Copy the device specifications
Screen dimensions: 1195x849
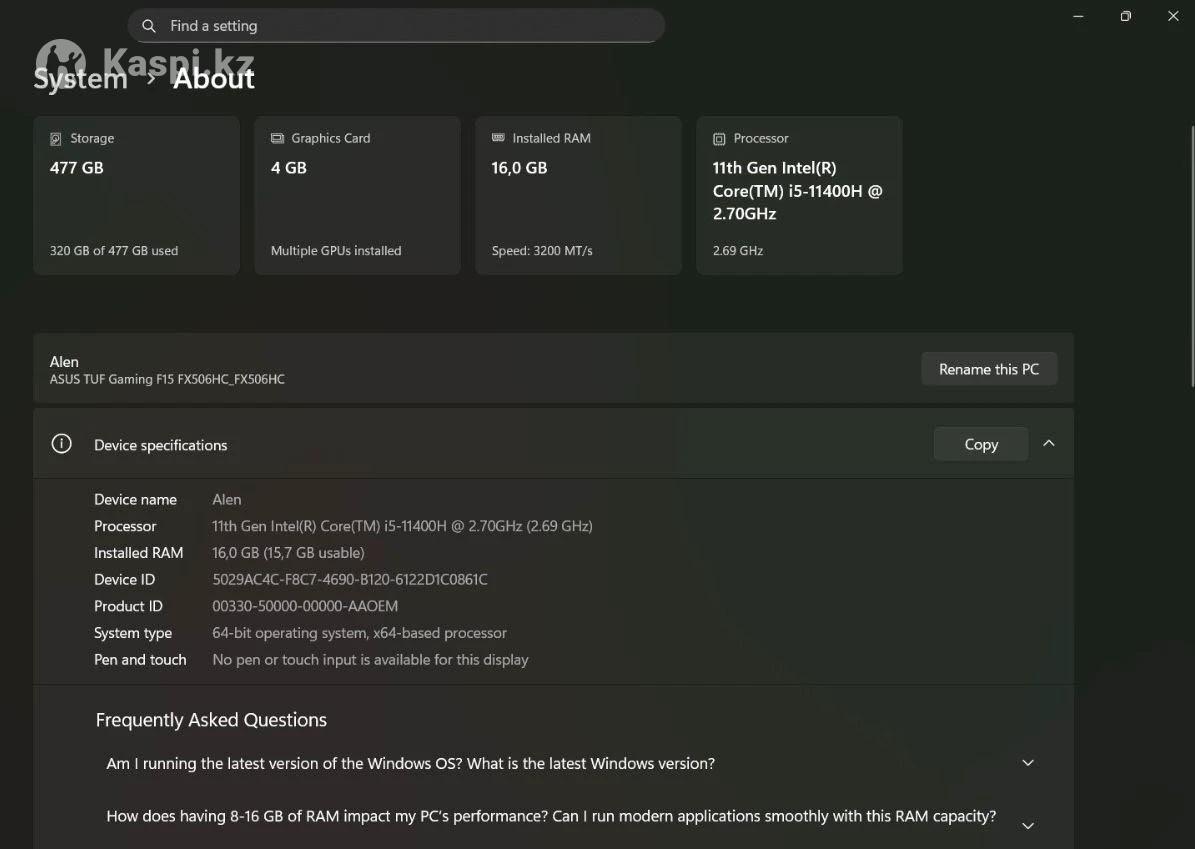tap(980, 444)
